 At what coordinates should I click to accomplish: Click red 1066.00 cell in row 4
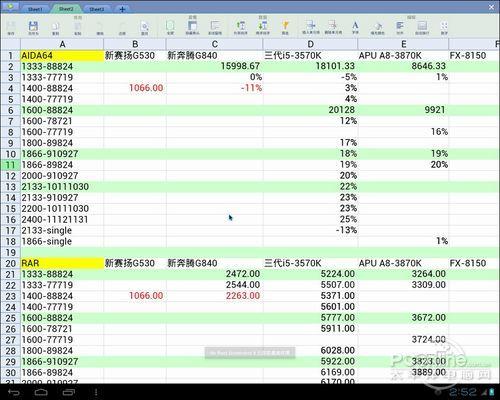coord(135,88)
